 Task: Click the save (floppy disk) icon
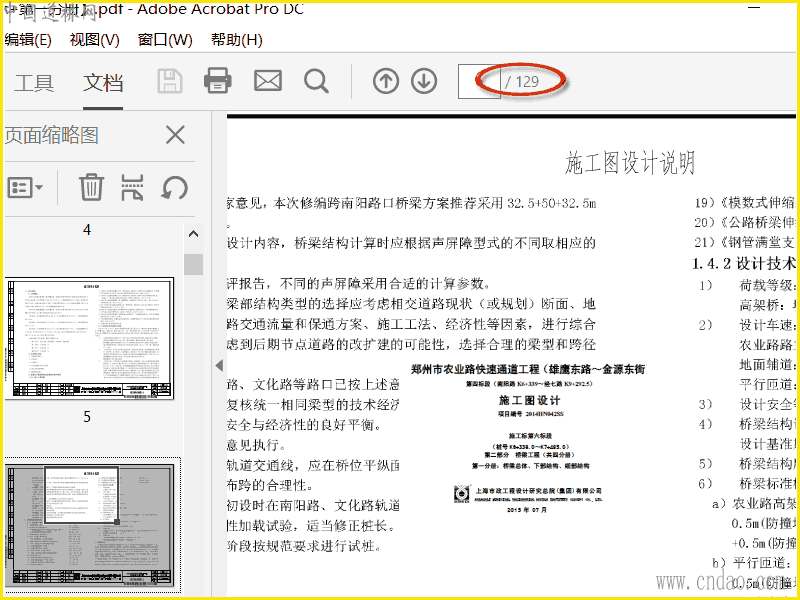(x=170, y=81)
